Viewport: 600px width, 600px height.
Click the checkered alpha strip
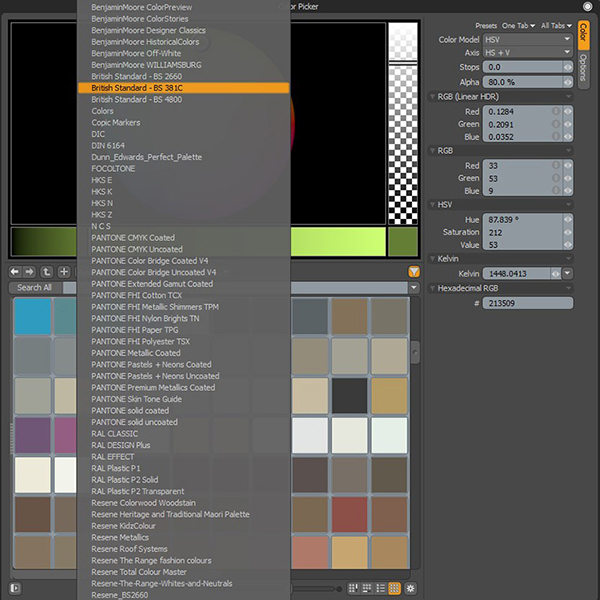click(x=403, y=123)
